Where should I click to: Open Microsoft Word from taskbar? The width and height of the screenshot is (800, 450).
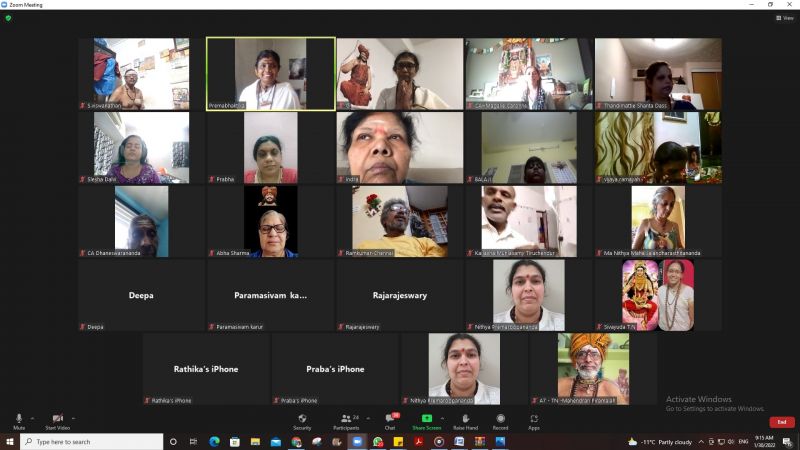click(x=459, y=442)
